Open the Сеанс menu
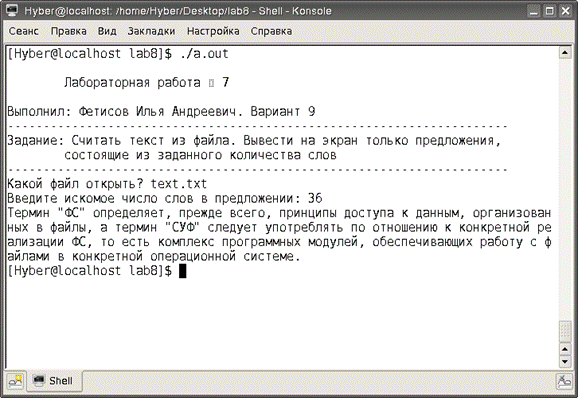This screenshot has height=398, width=578. (x=24, y=31)
